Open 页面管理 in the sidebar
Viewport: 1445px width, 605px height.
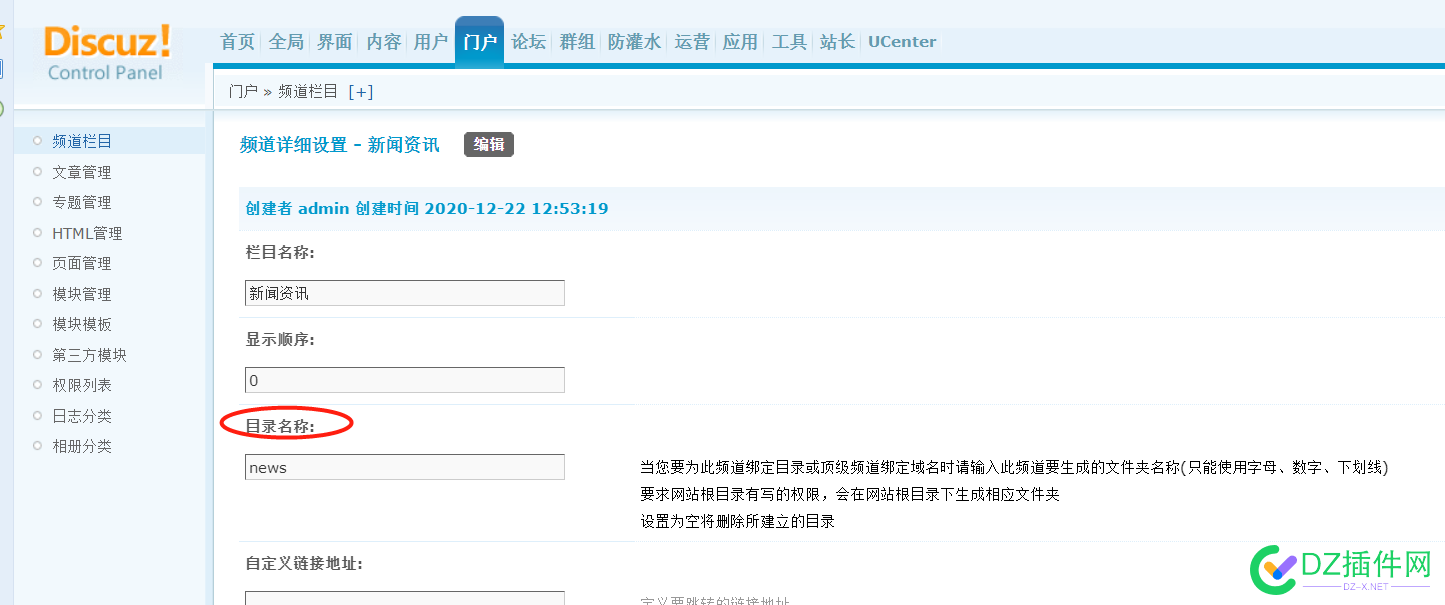pyautogui.click(x=82, y=263)
